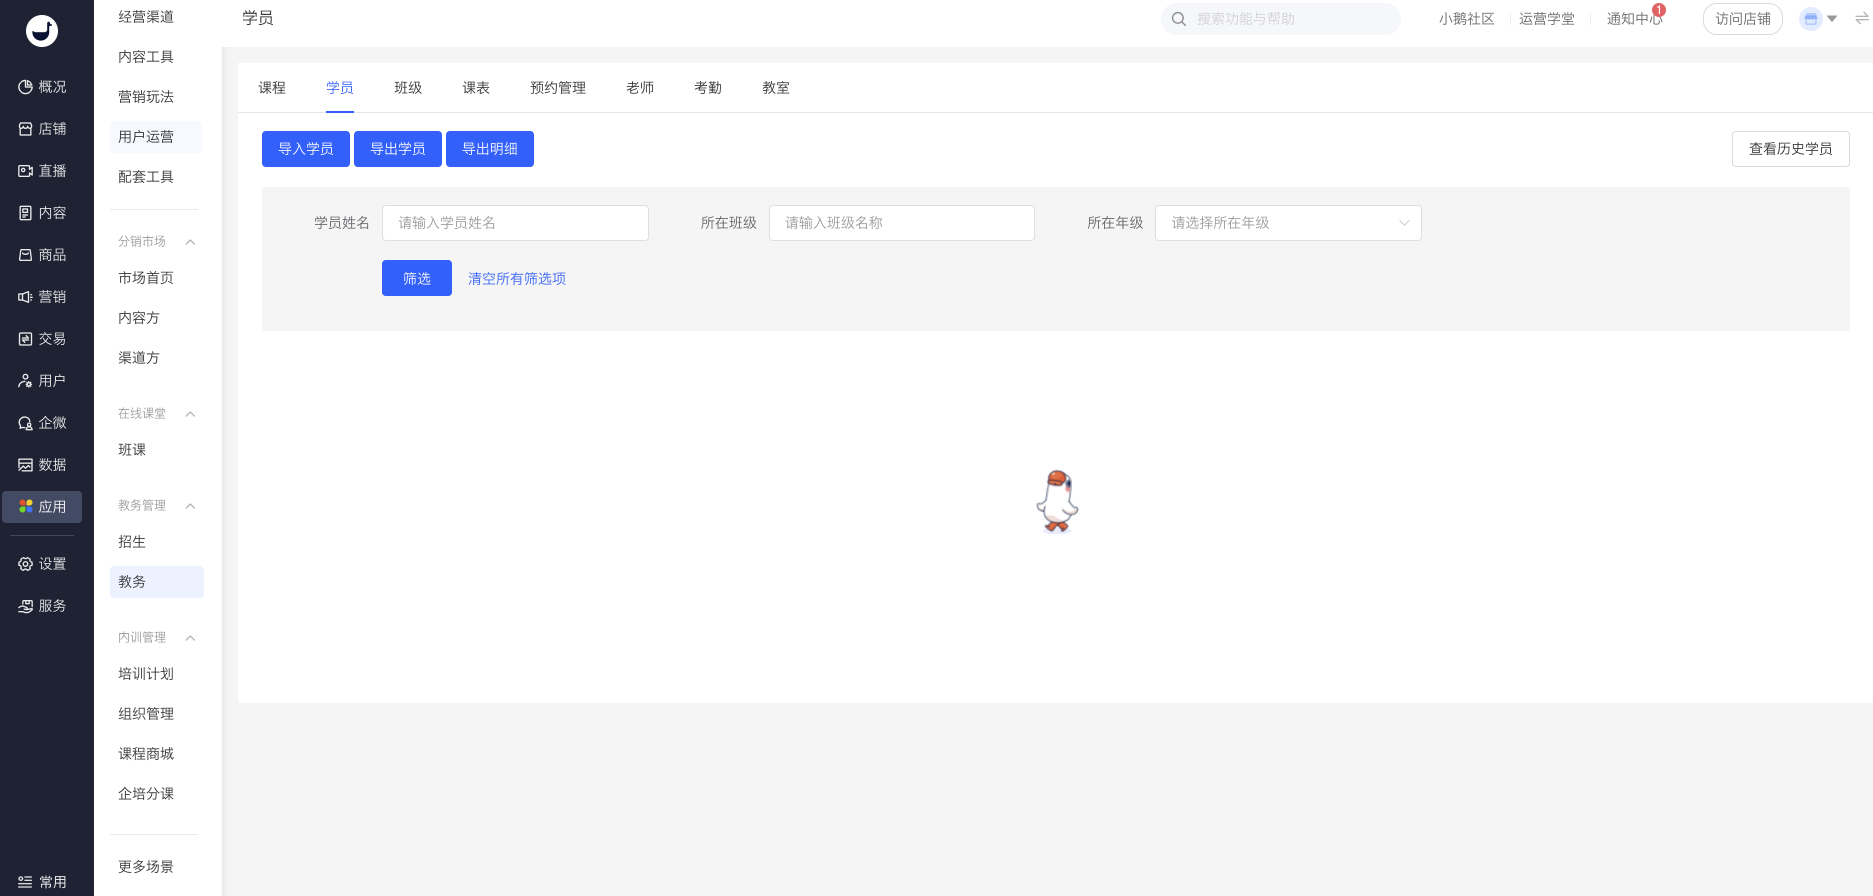The image size is (1873, 896).
Task: Click the Overview (概况) sidebar icon
Action: tap(26, 87)
